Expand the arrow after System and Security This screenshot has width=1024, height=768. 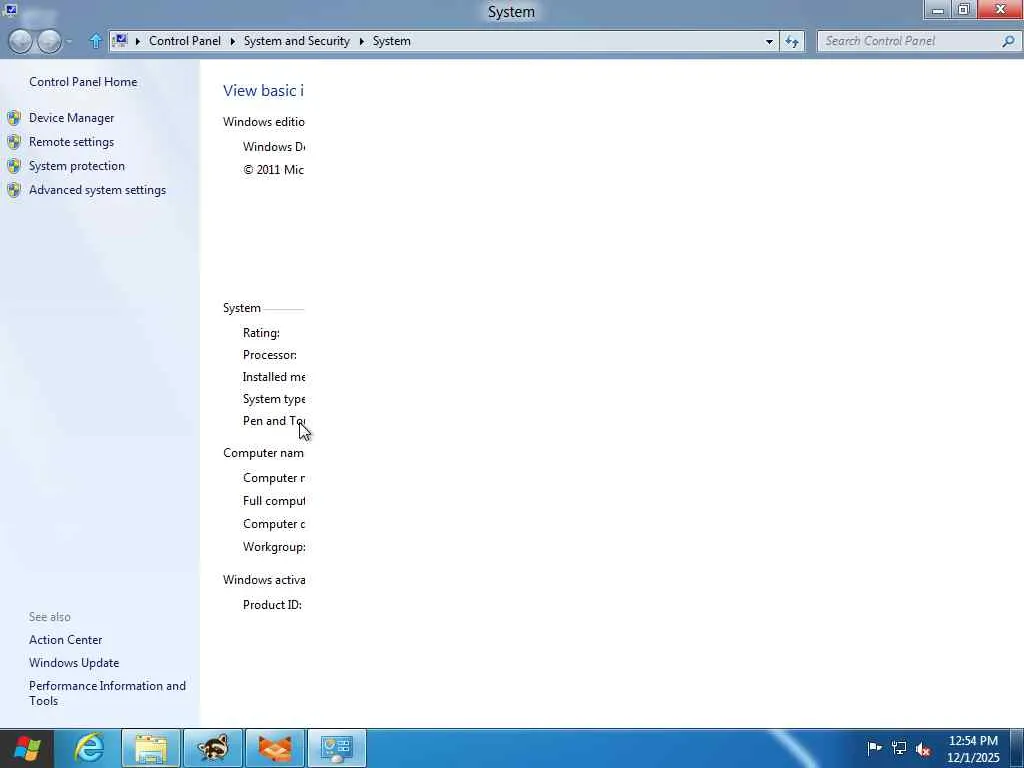pos(361,41)
